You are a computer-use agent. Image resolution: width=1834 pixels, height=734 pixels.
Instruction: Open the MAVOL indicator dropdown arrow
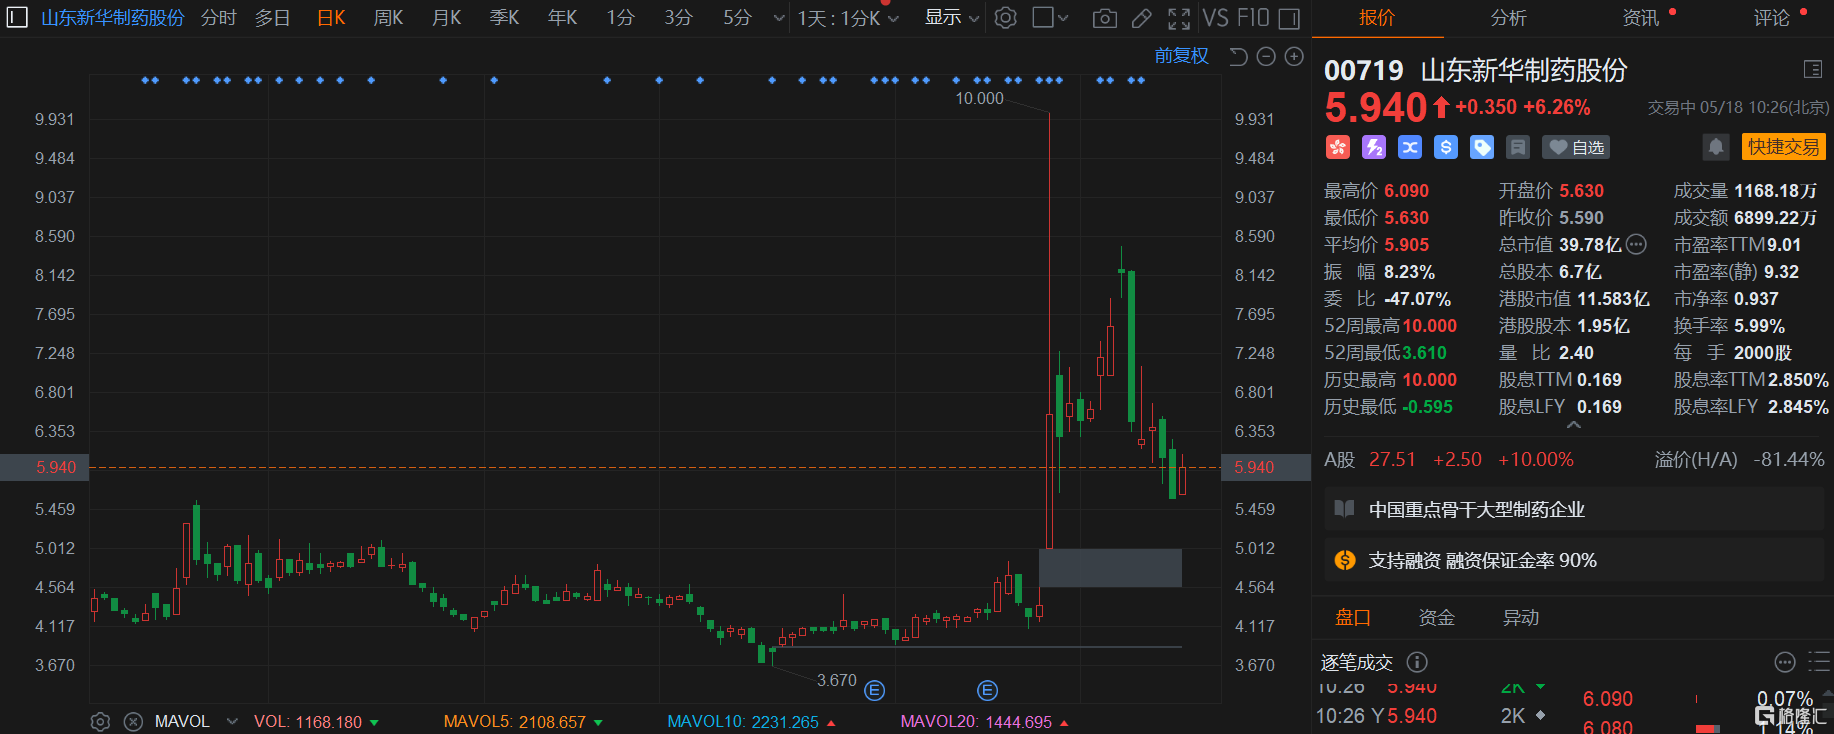pyautogui.click(x=232, y=722)
